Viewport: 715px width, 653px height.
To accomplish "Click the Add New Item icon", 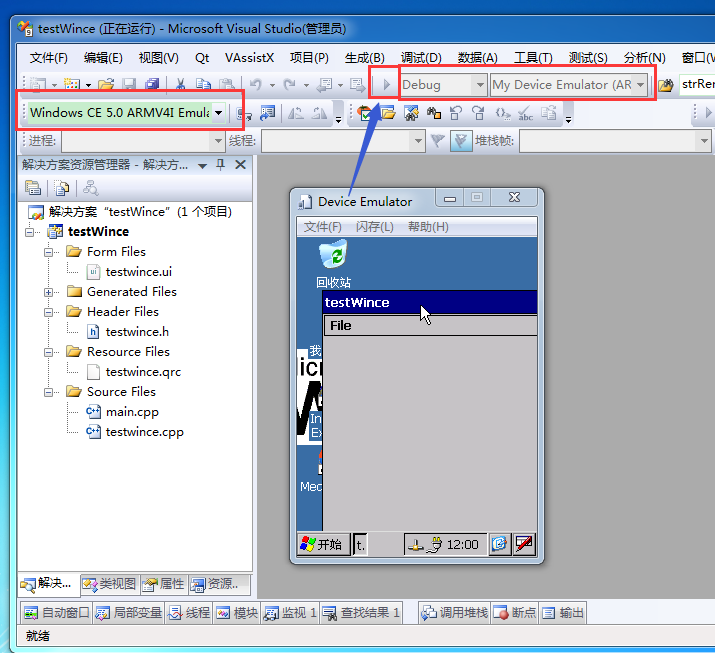I will point(72,84).
